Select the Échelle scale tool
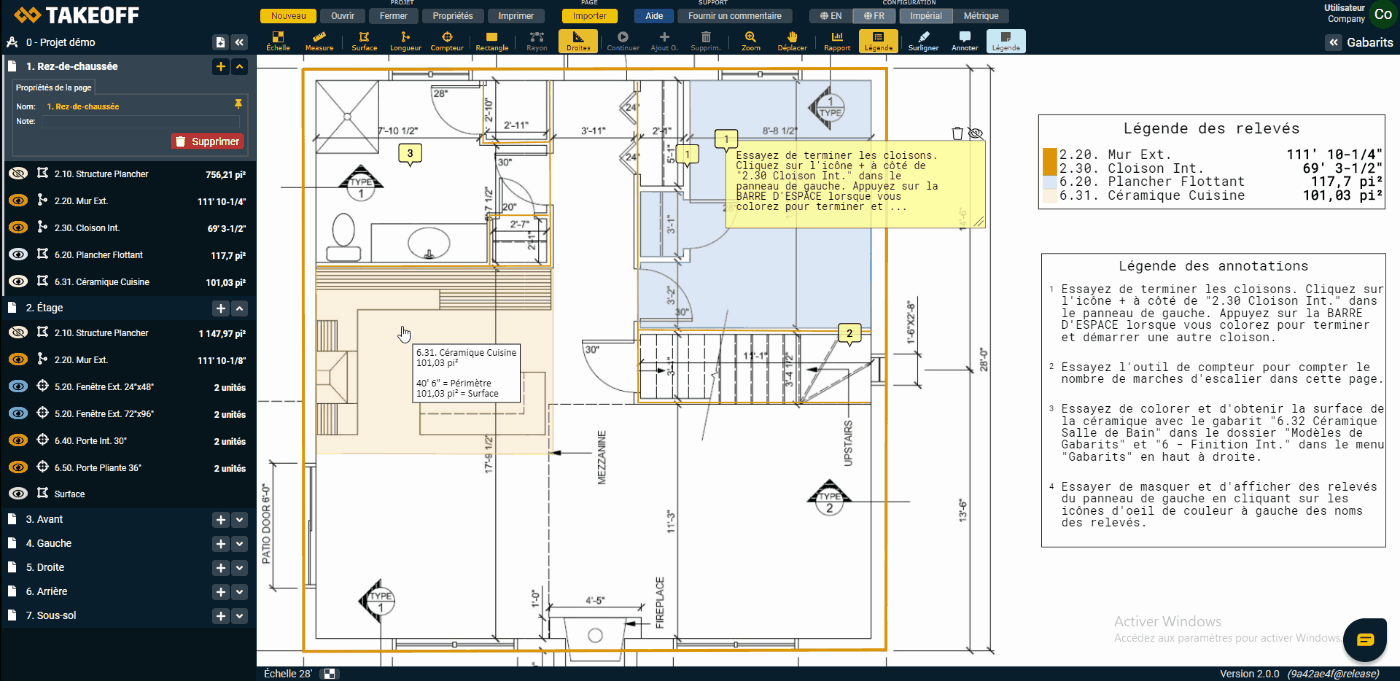1400x681 pixels. click(279, 41)
